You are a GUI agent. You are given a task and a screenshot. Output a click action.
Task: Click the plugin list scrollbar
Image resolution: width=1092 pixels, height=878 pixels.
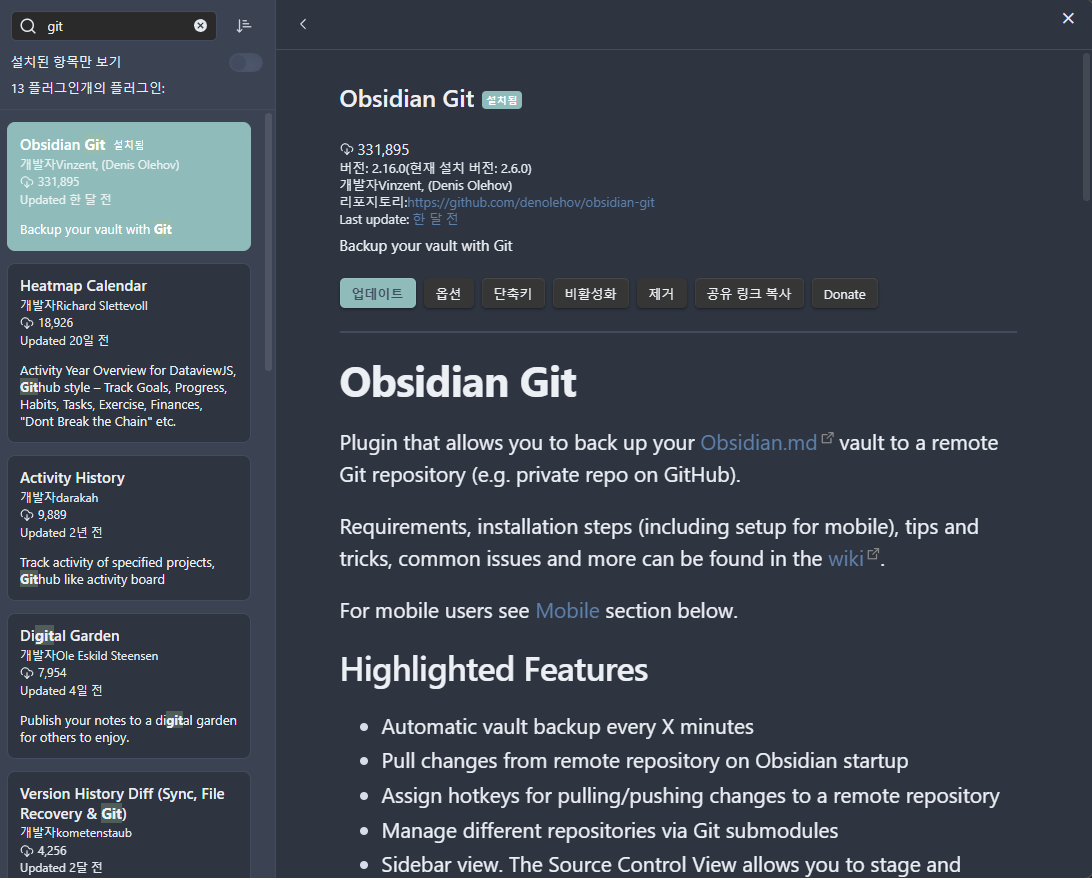pos(269,242)
